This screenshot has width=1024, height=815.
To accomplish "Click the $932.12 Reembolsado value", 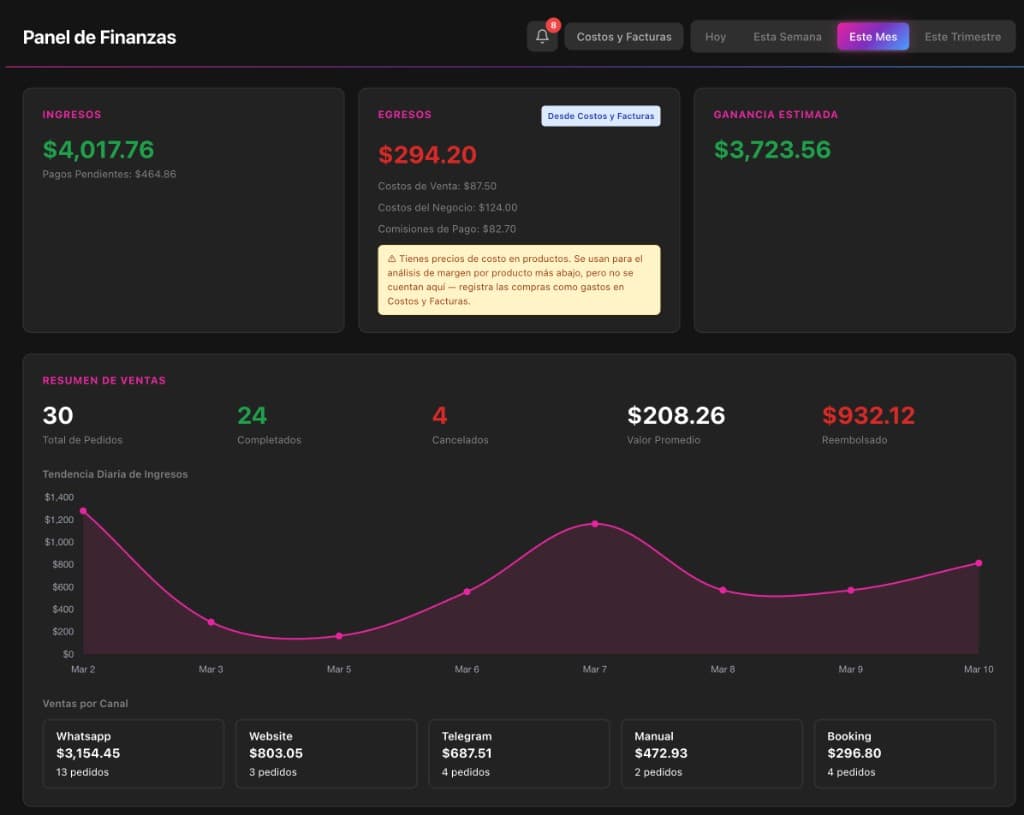I will [869, 415].
